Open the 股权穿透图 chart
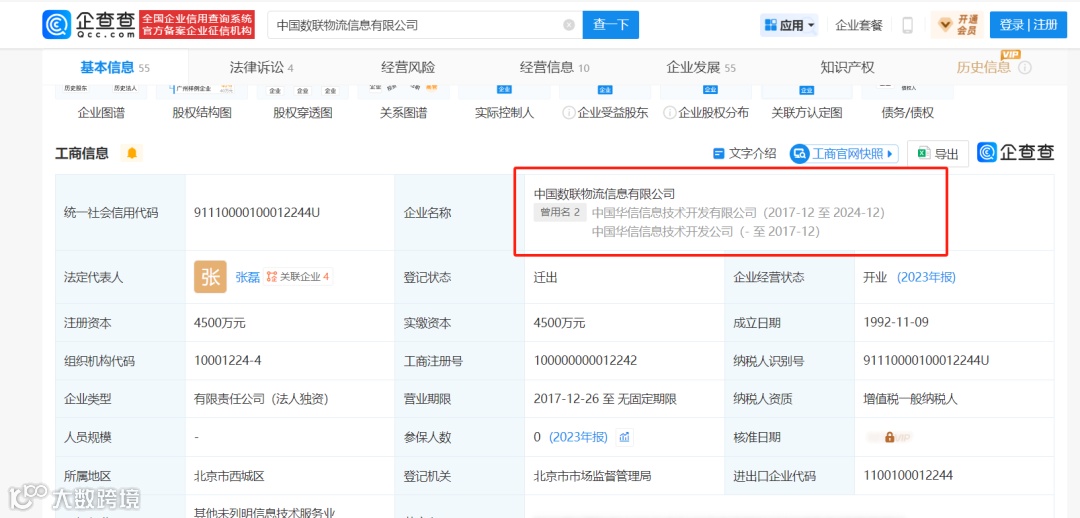The width and height of the screenshot is (1080, 518). (x=302, y=102)
